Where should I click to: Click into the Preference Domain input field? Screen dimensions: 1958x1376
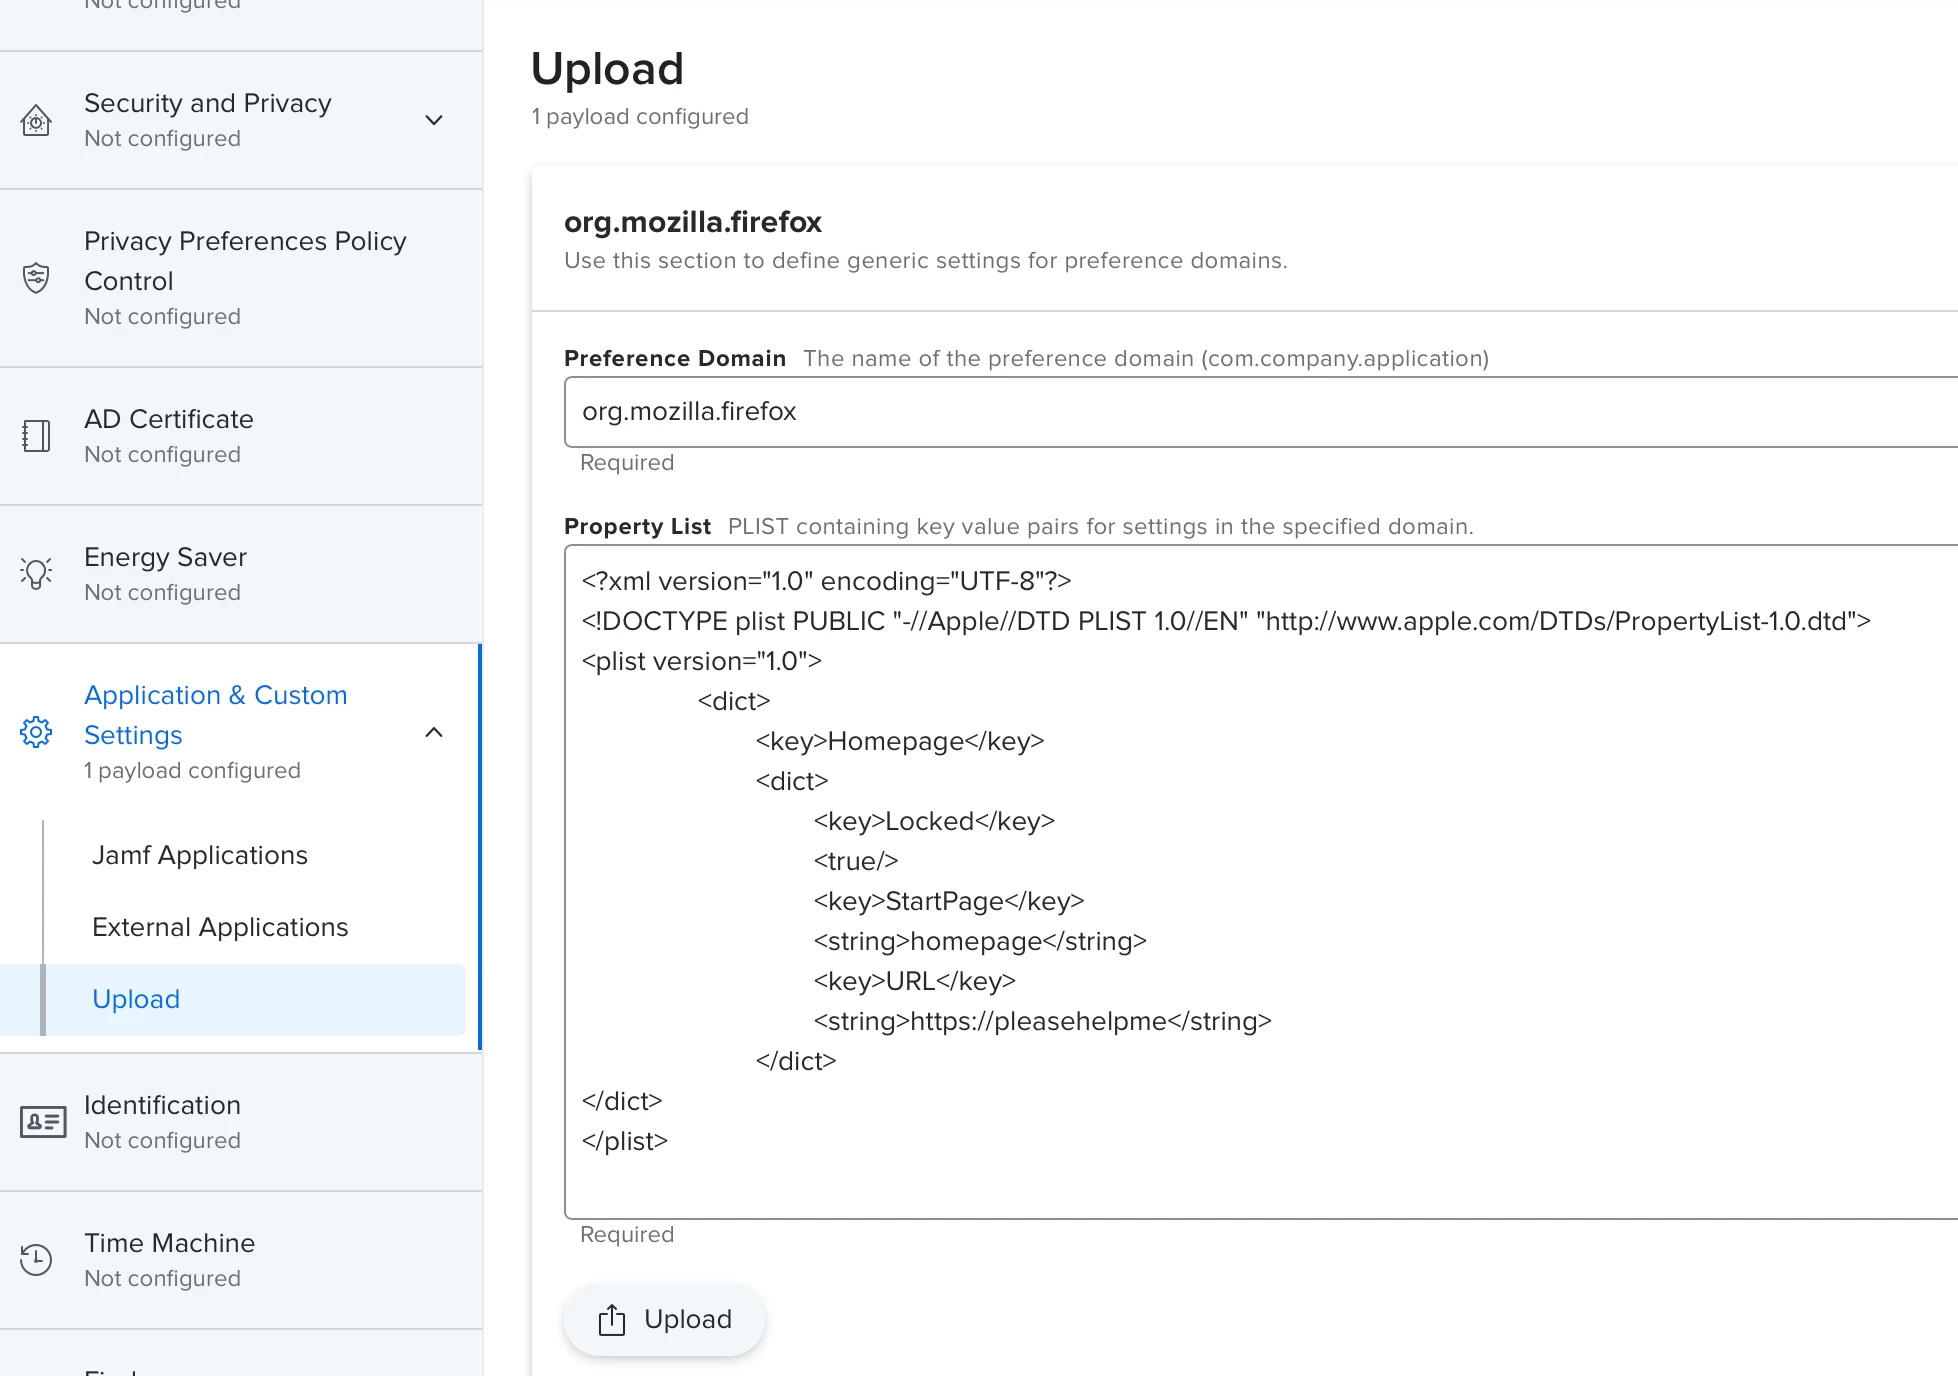pyautogui.click(x=1260, y=412)
